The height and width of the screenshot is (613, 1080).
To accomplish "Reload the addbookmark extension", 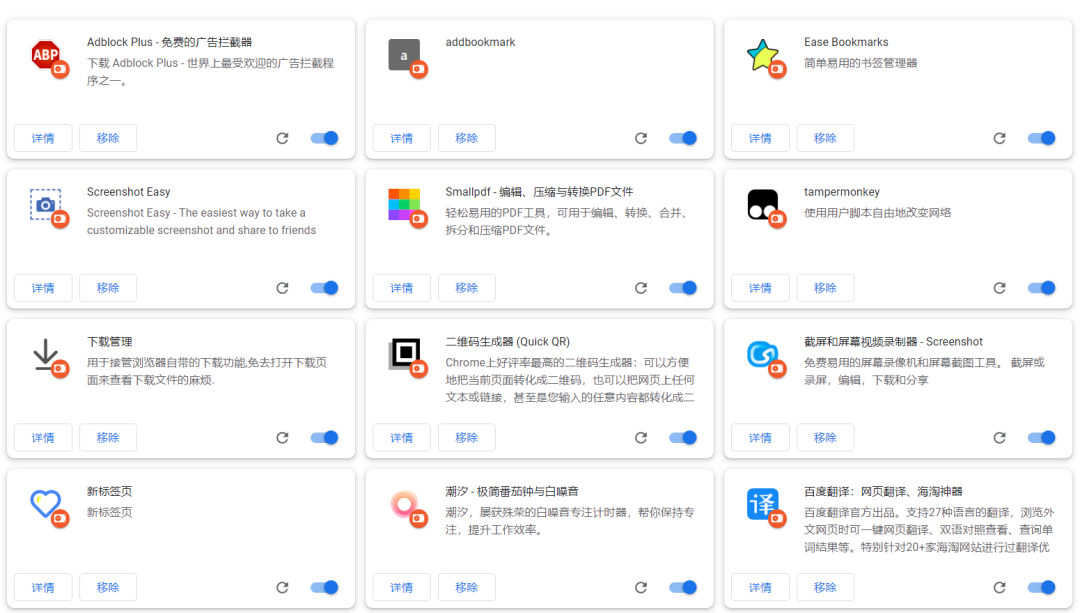I will coord(641,138).
